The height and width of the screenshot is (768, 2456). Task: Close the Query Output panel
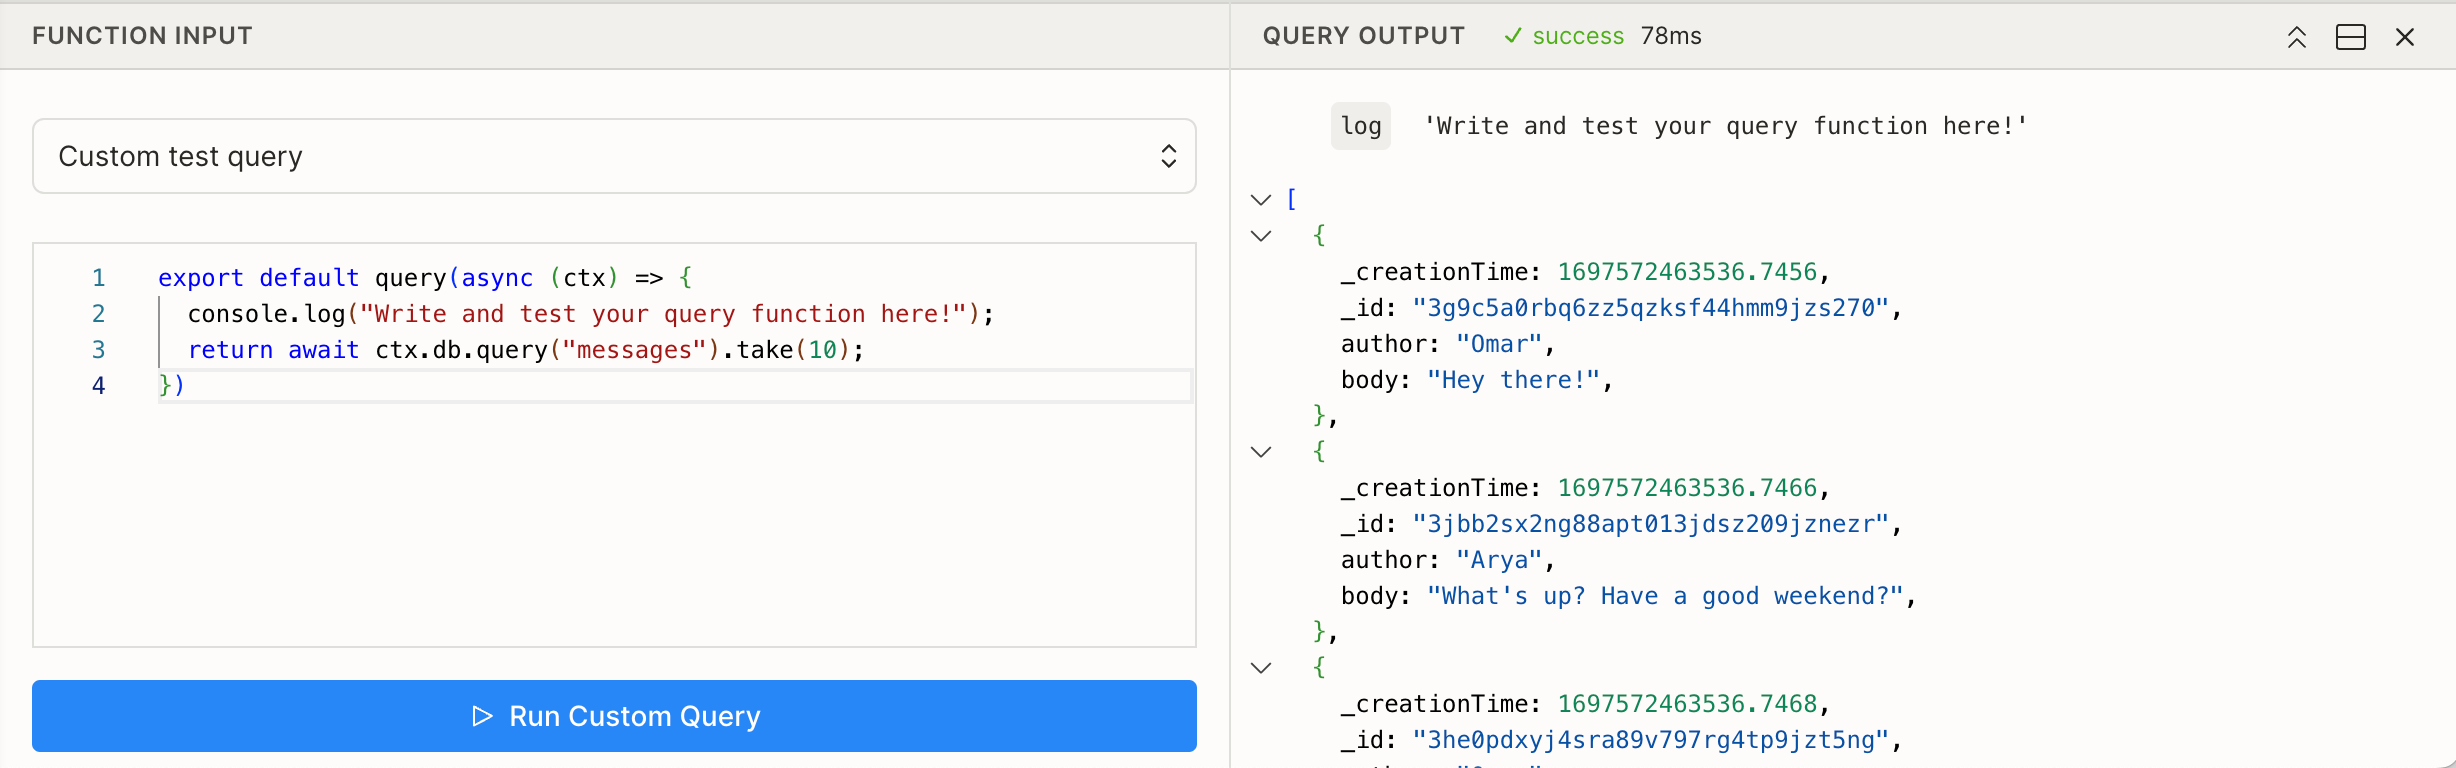pos(2405,37)
